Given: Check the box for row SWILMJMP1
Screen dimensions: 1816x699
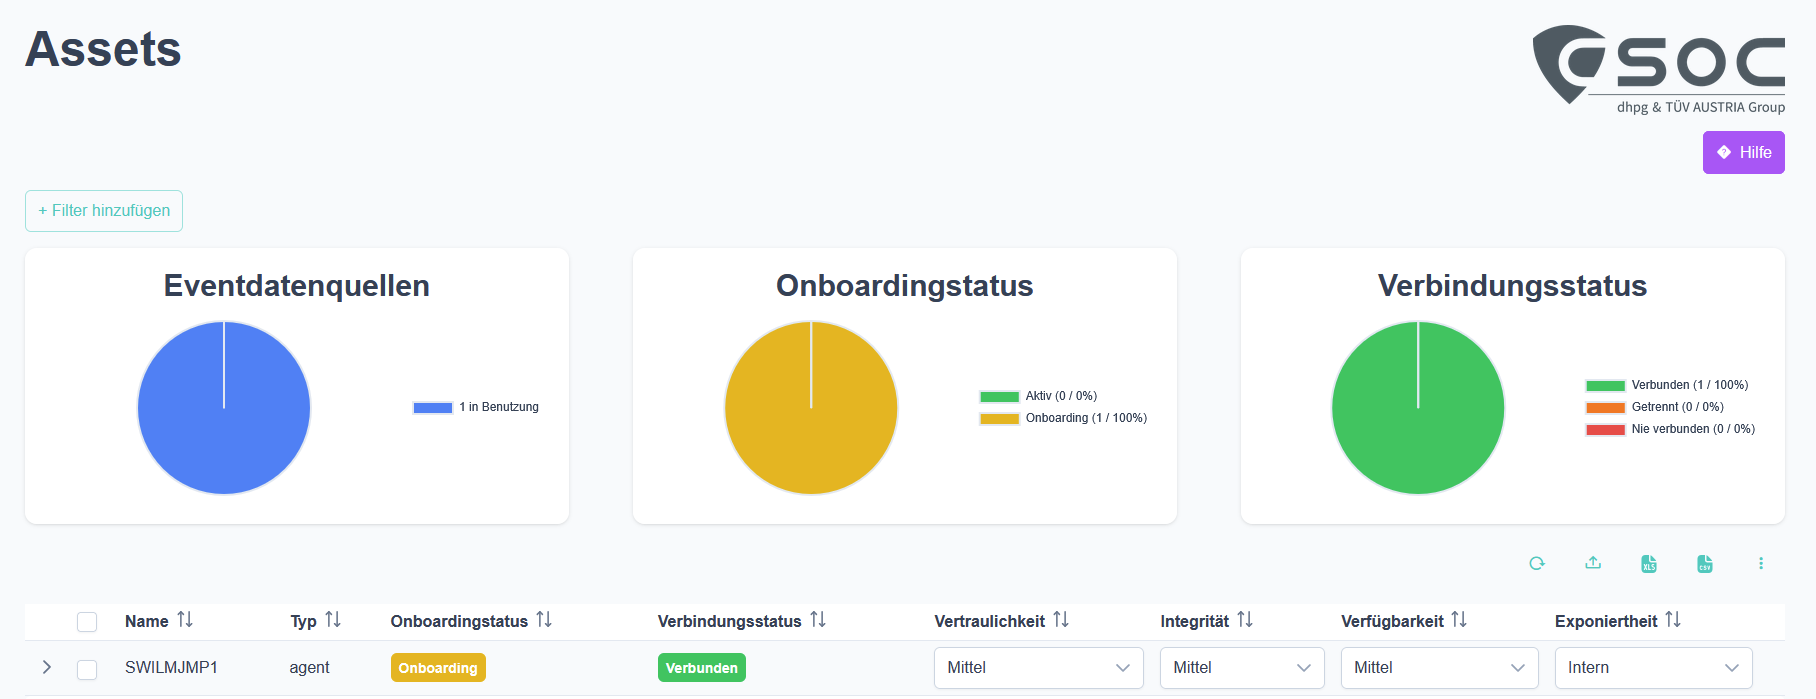Looking at the screenshot, I should [x=87, y=669].
